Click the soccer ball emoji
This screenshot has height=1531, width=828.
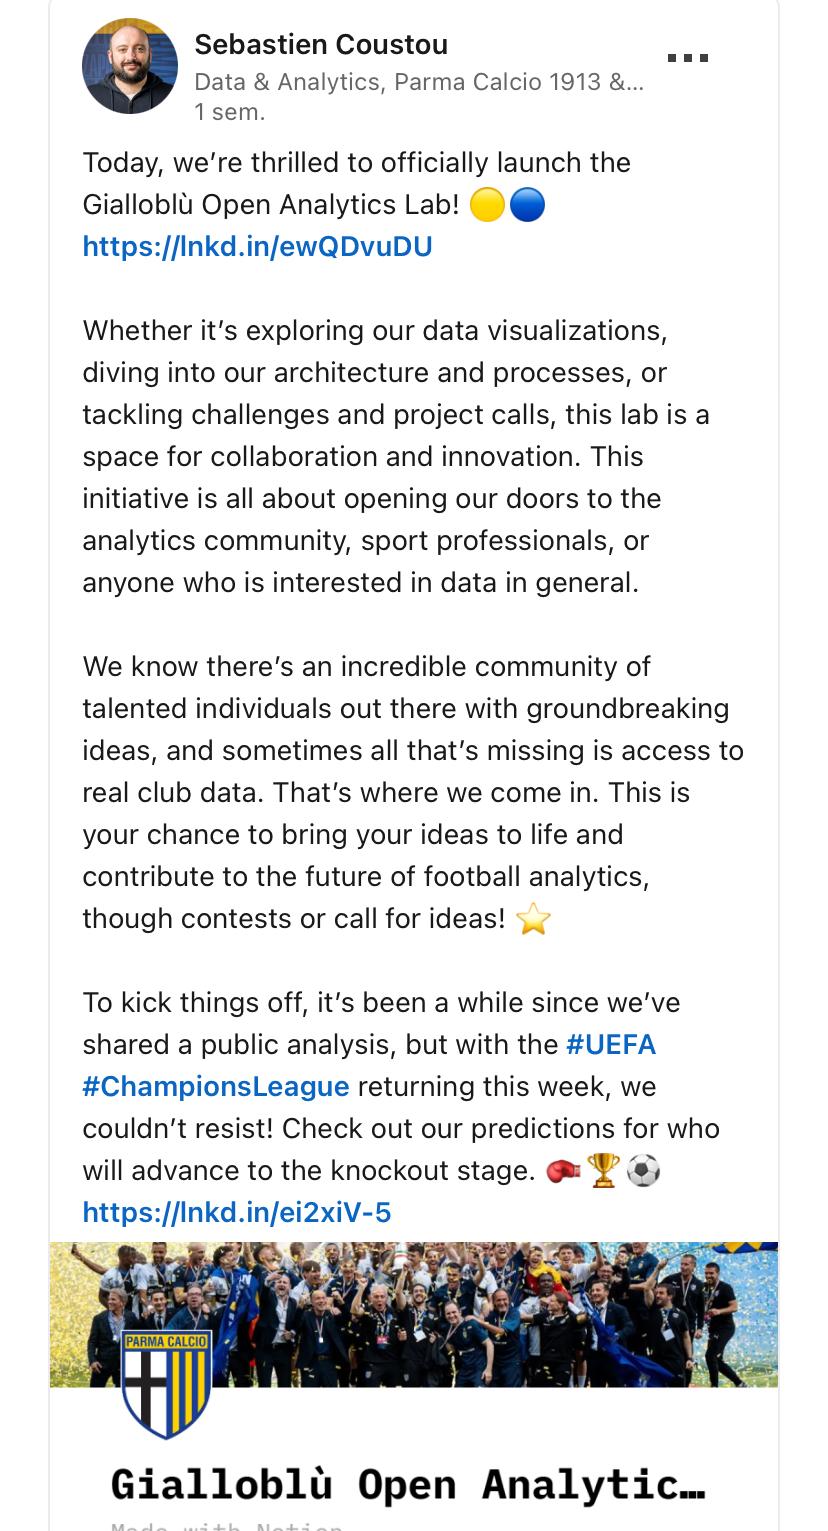[x=644, y=1170]
